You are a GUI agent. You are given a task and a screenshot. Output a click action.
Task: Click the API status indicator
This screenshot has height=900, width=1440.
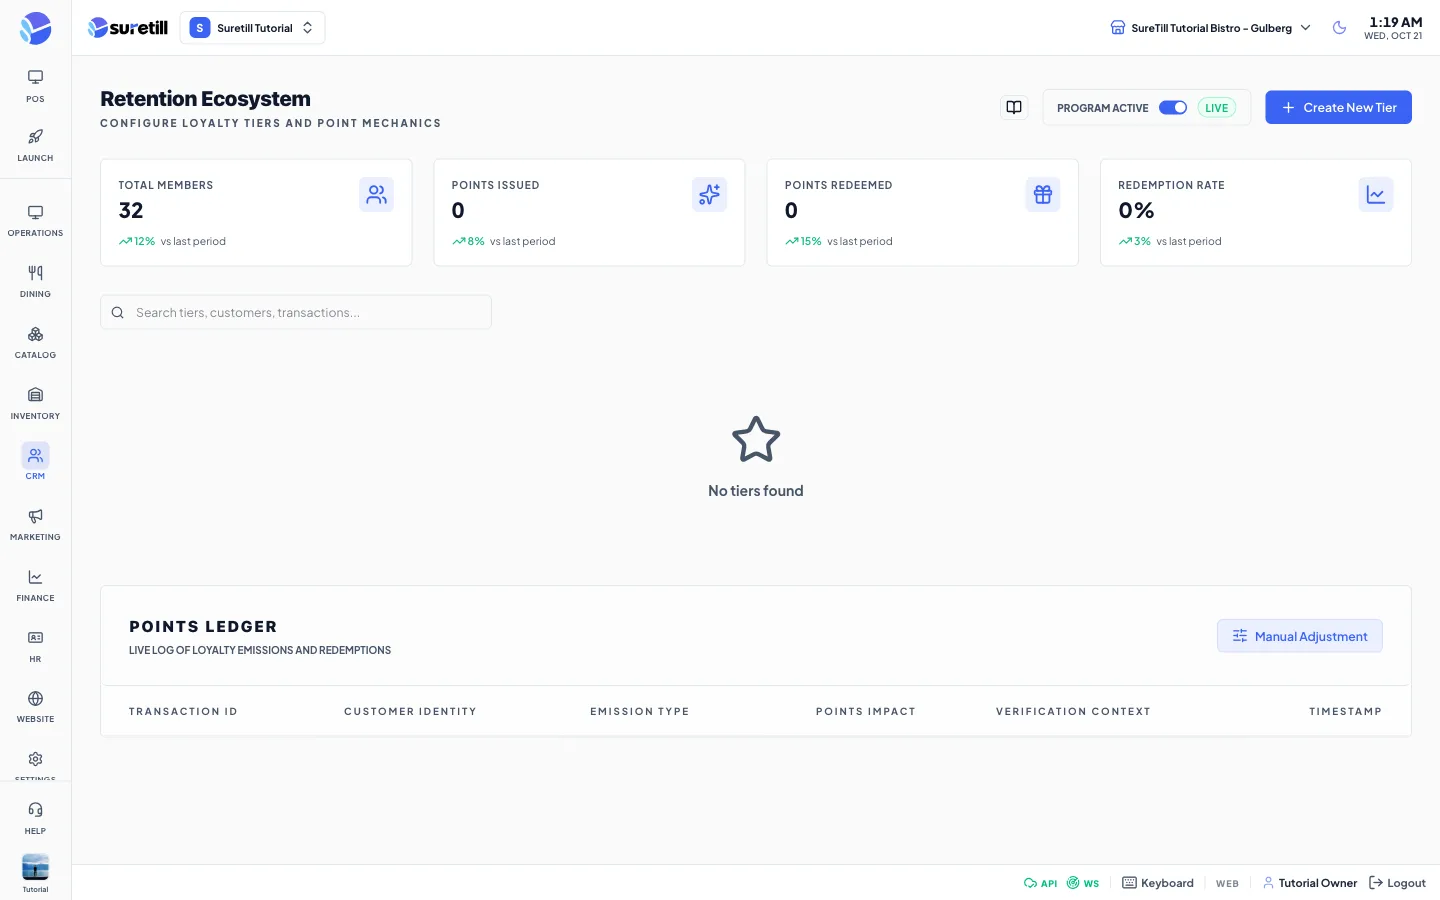1040,883
